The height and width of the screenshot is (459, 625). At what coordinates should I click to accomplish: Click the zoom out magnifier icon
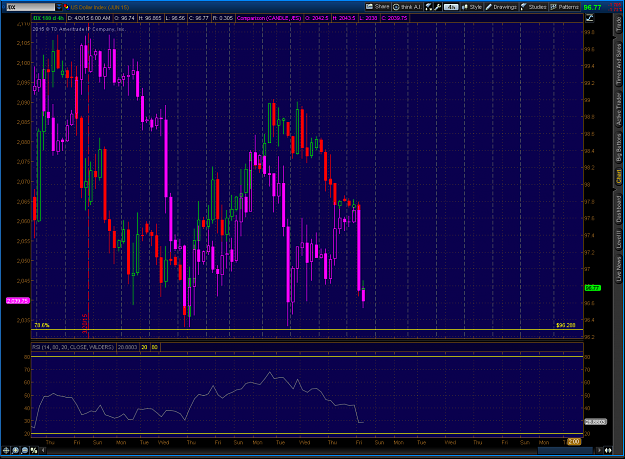pyautogui.click(x=25, y=450)
